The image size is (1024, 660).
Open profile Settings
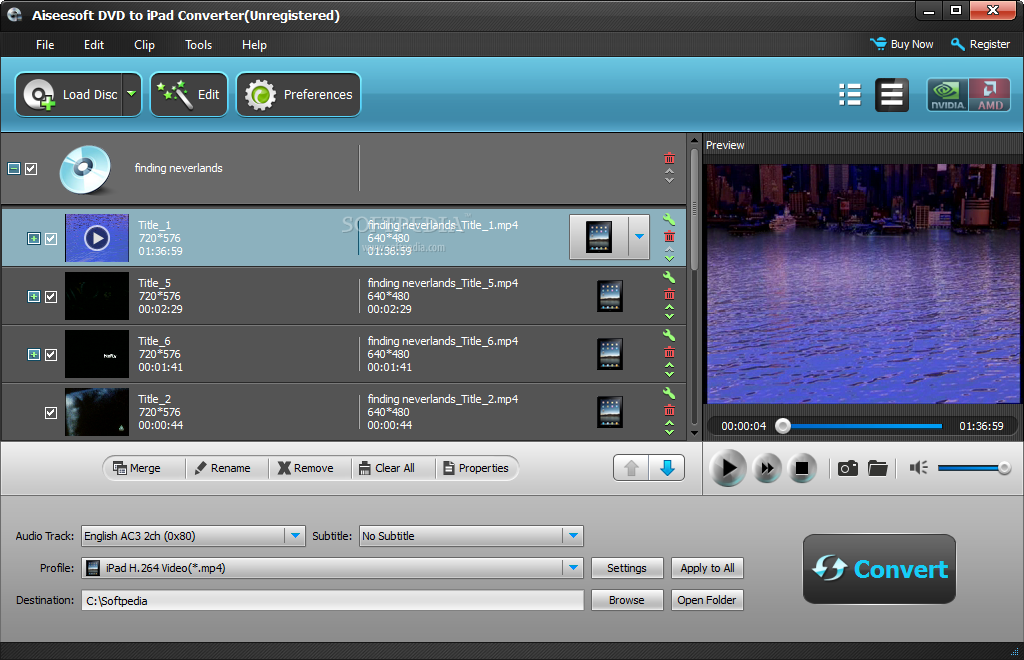click(x=627, y=568)
